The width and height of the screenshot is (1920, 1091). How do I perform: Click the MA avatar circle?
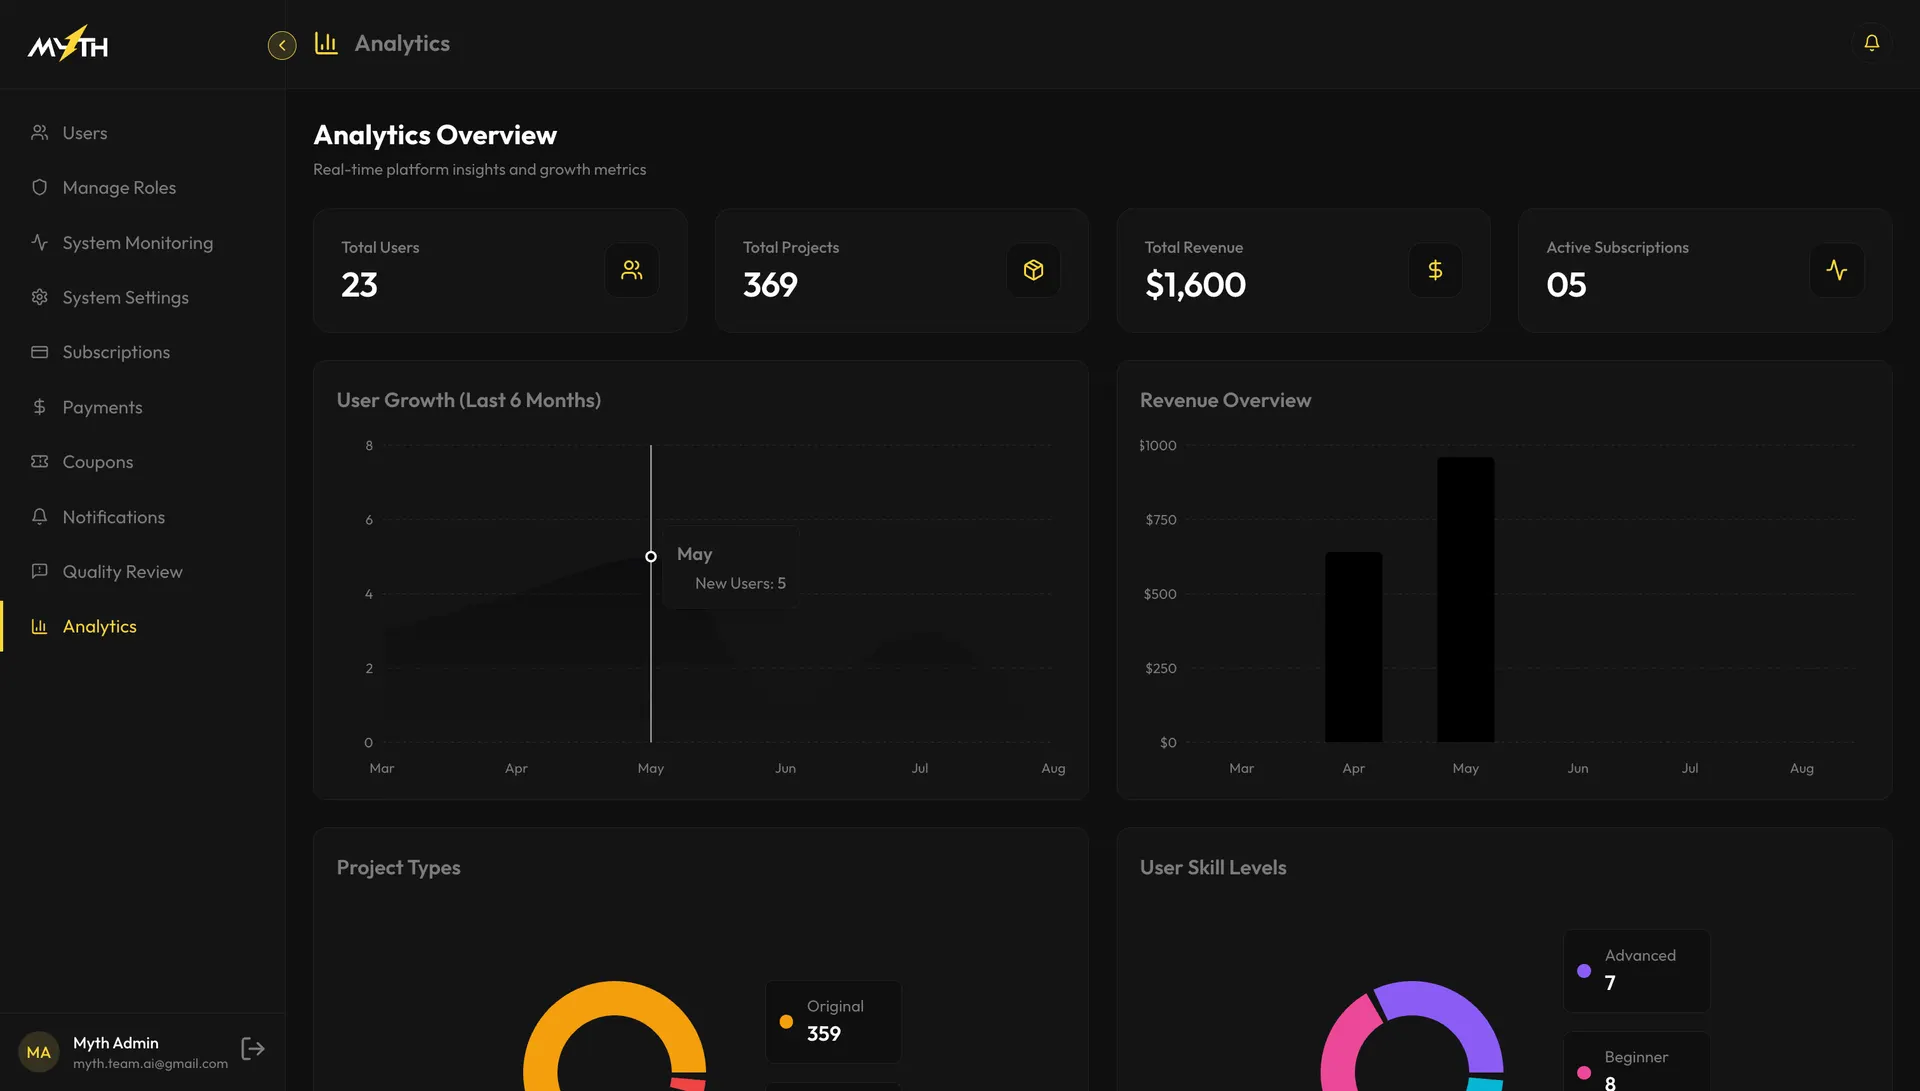click(39, 1052)
